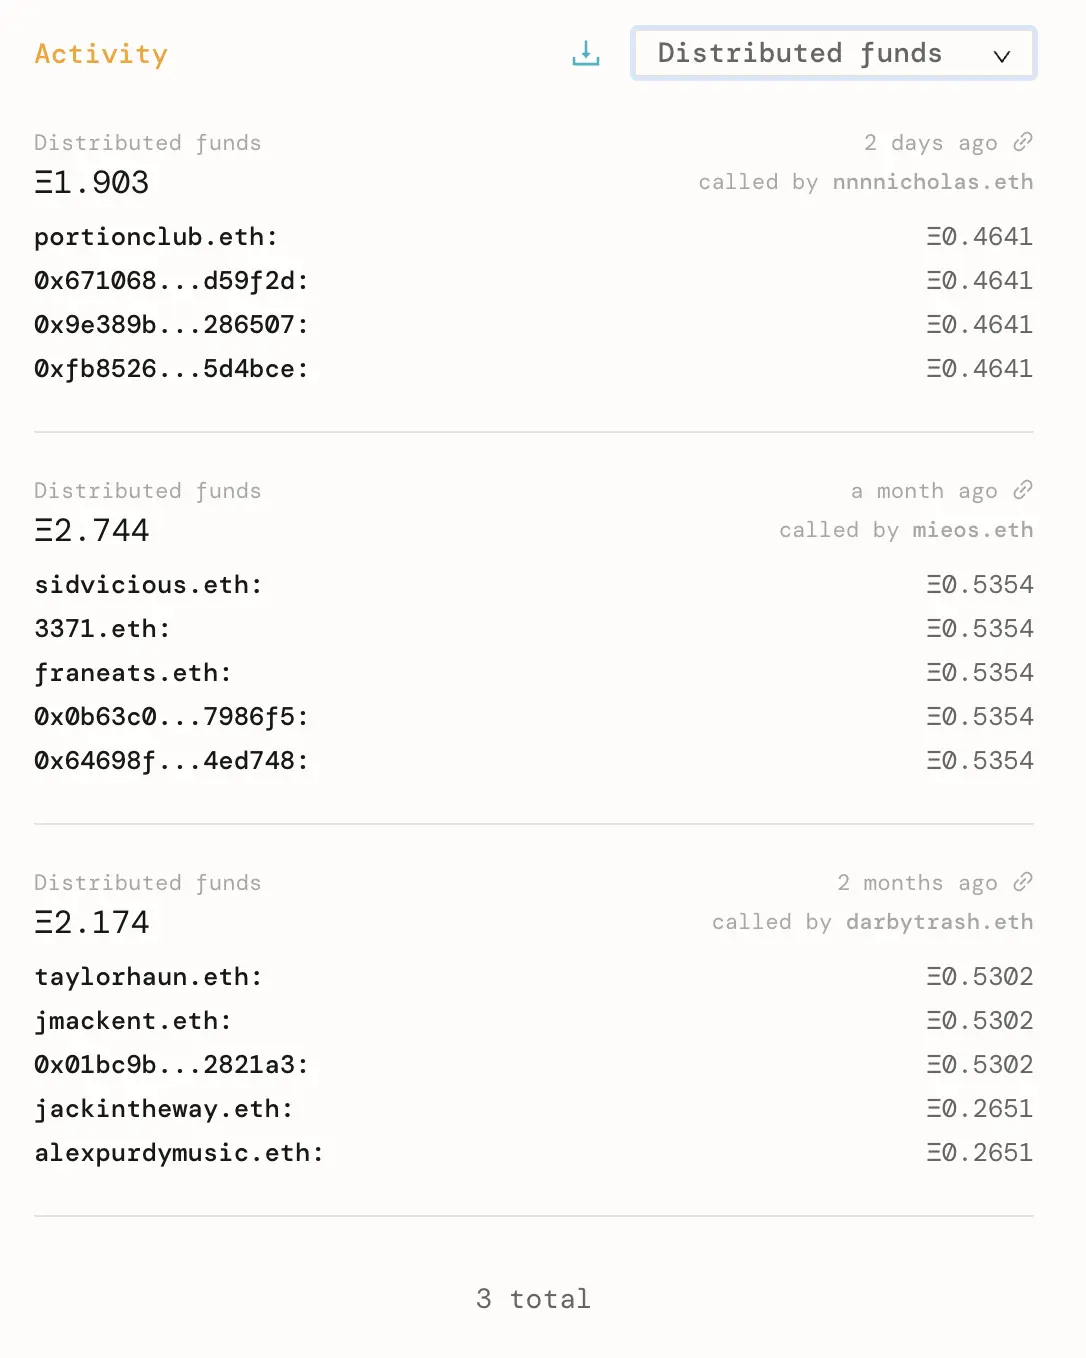The width and height of the screenshot is (1086, 1358).
Task: Click the link icon beside 'a month ago'
Action: point(1023,490)
